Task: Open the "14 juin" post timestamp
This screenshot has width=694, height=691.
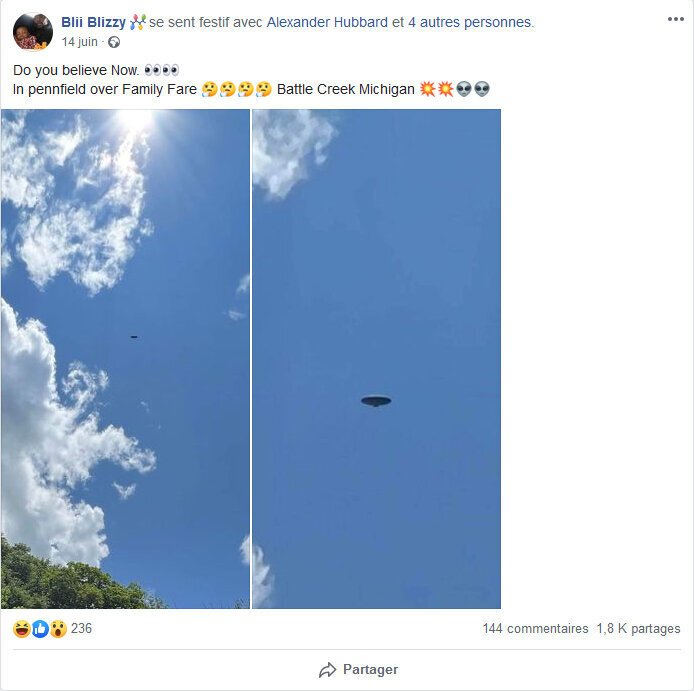Action: pos(80,42)
